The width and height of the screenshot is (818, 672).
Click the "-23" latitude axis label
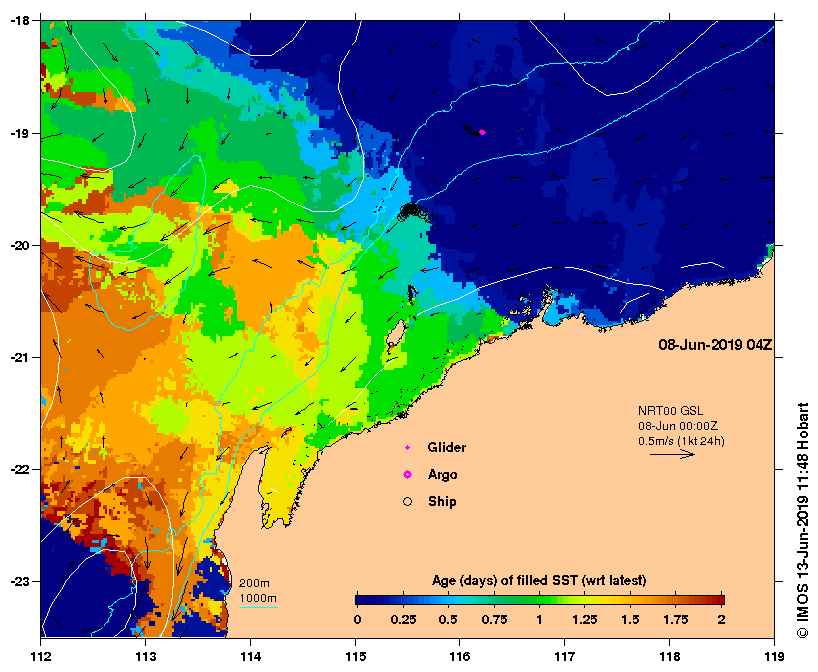[x=18, y=581]
